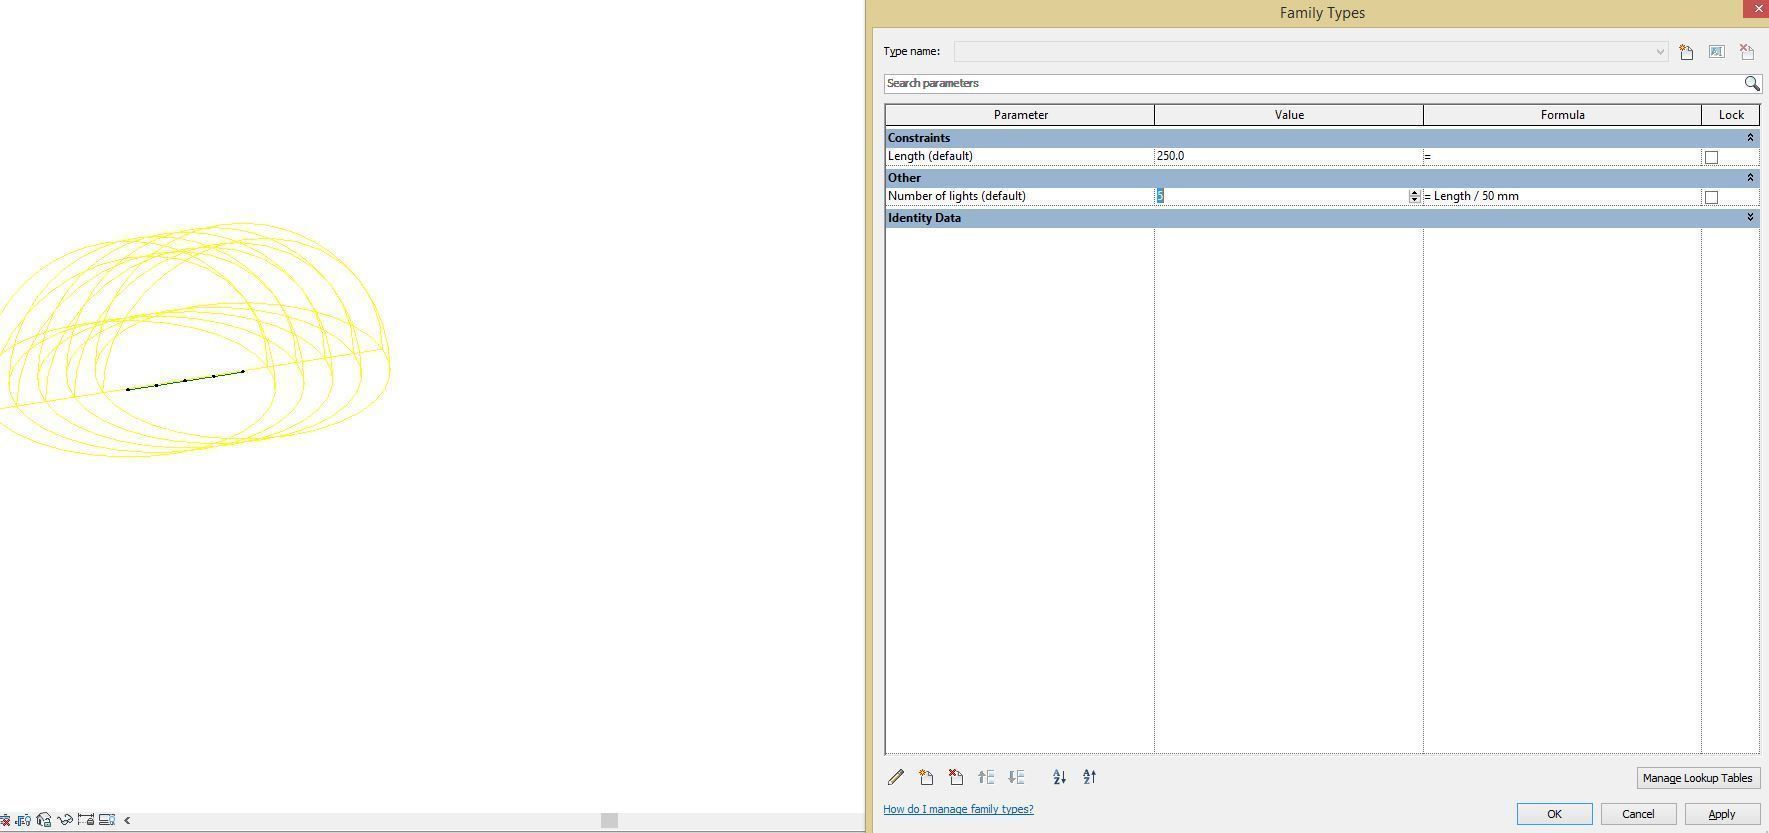Click the Edit Parameter pencil icon
Screen dimensions: 1769x833
click(x=896, y=777)
